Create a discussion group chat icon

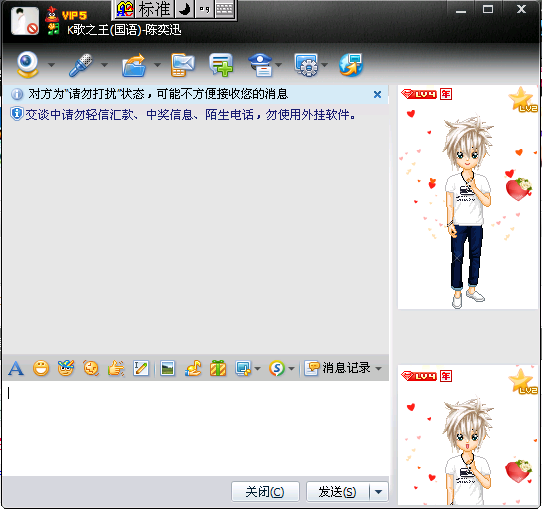point(221,65)
